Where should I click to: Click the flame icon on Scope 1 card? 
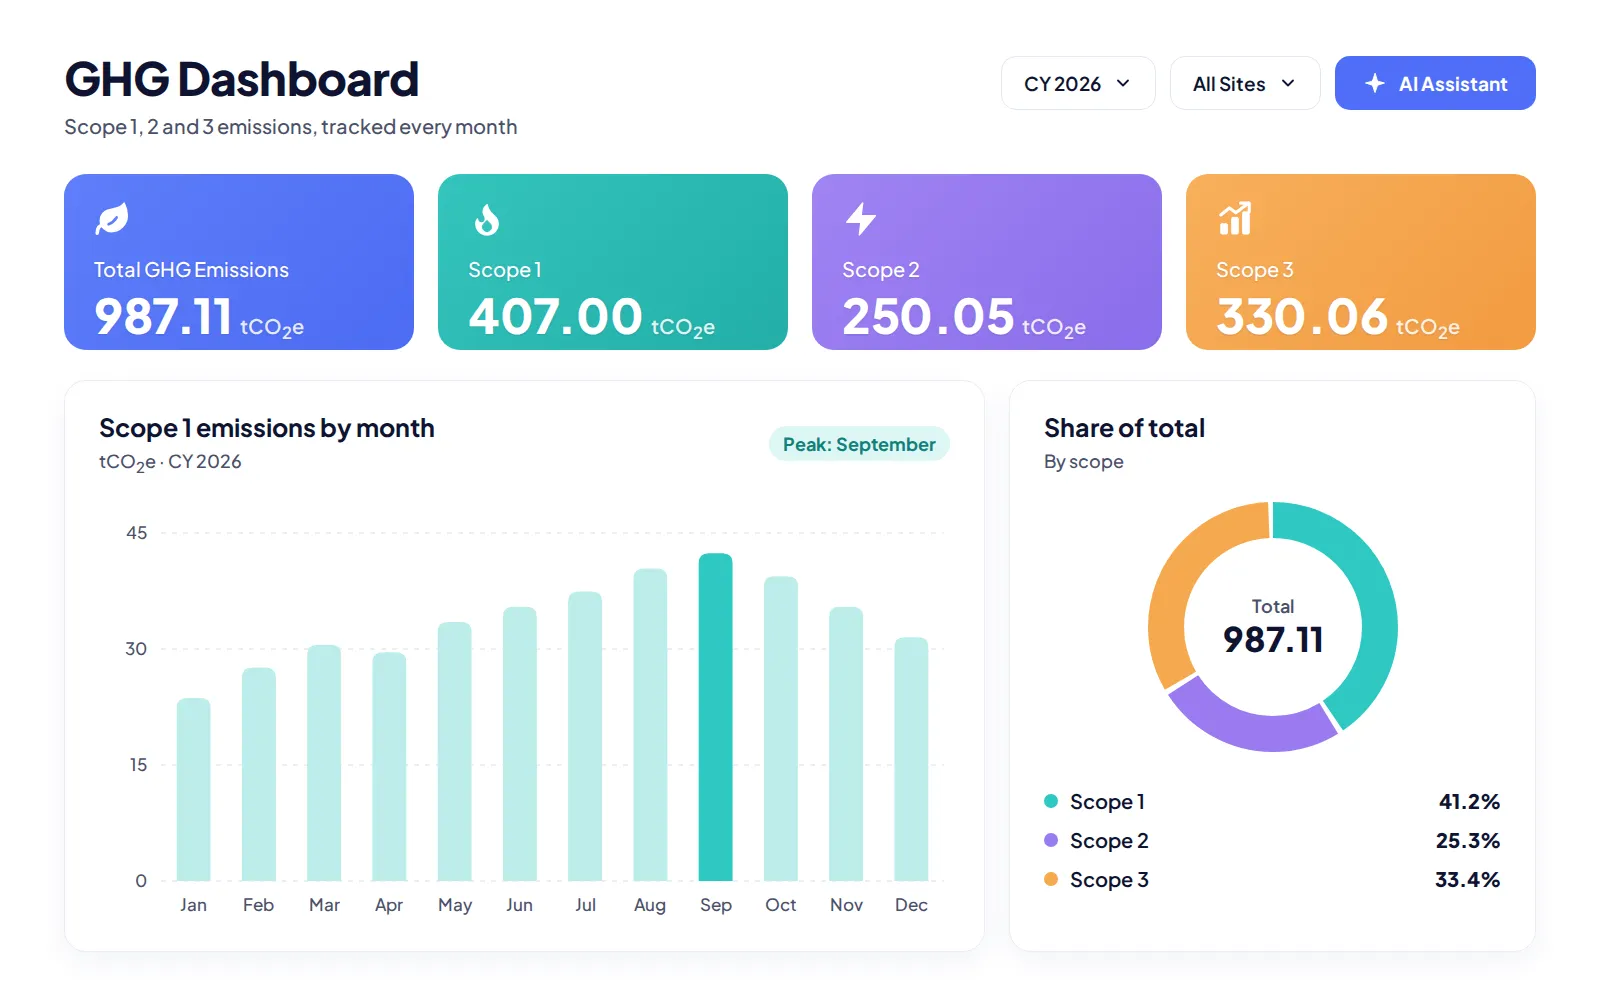tap(486, 219)
